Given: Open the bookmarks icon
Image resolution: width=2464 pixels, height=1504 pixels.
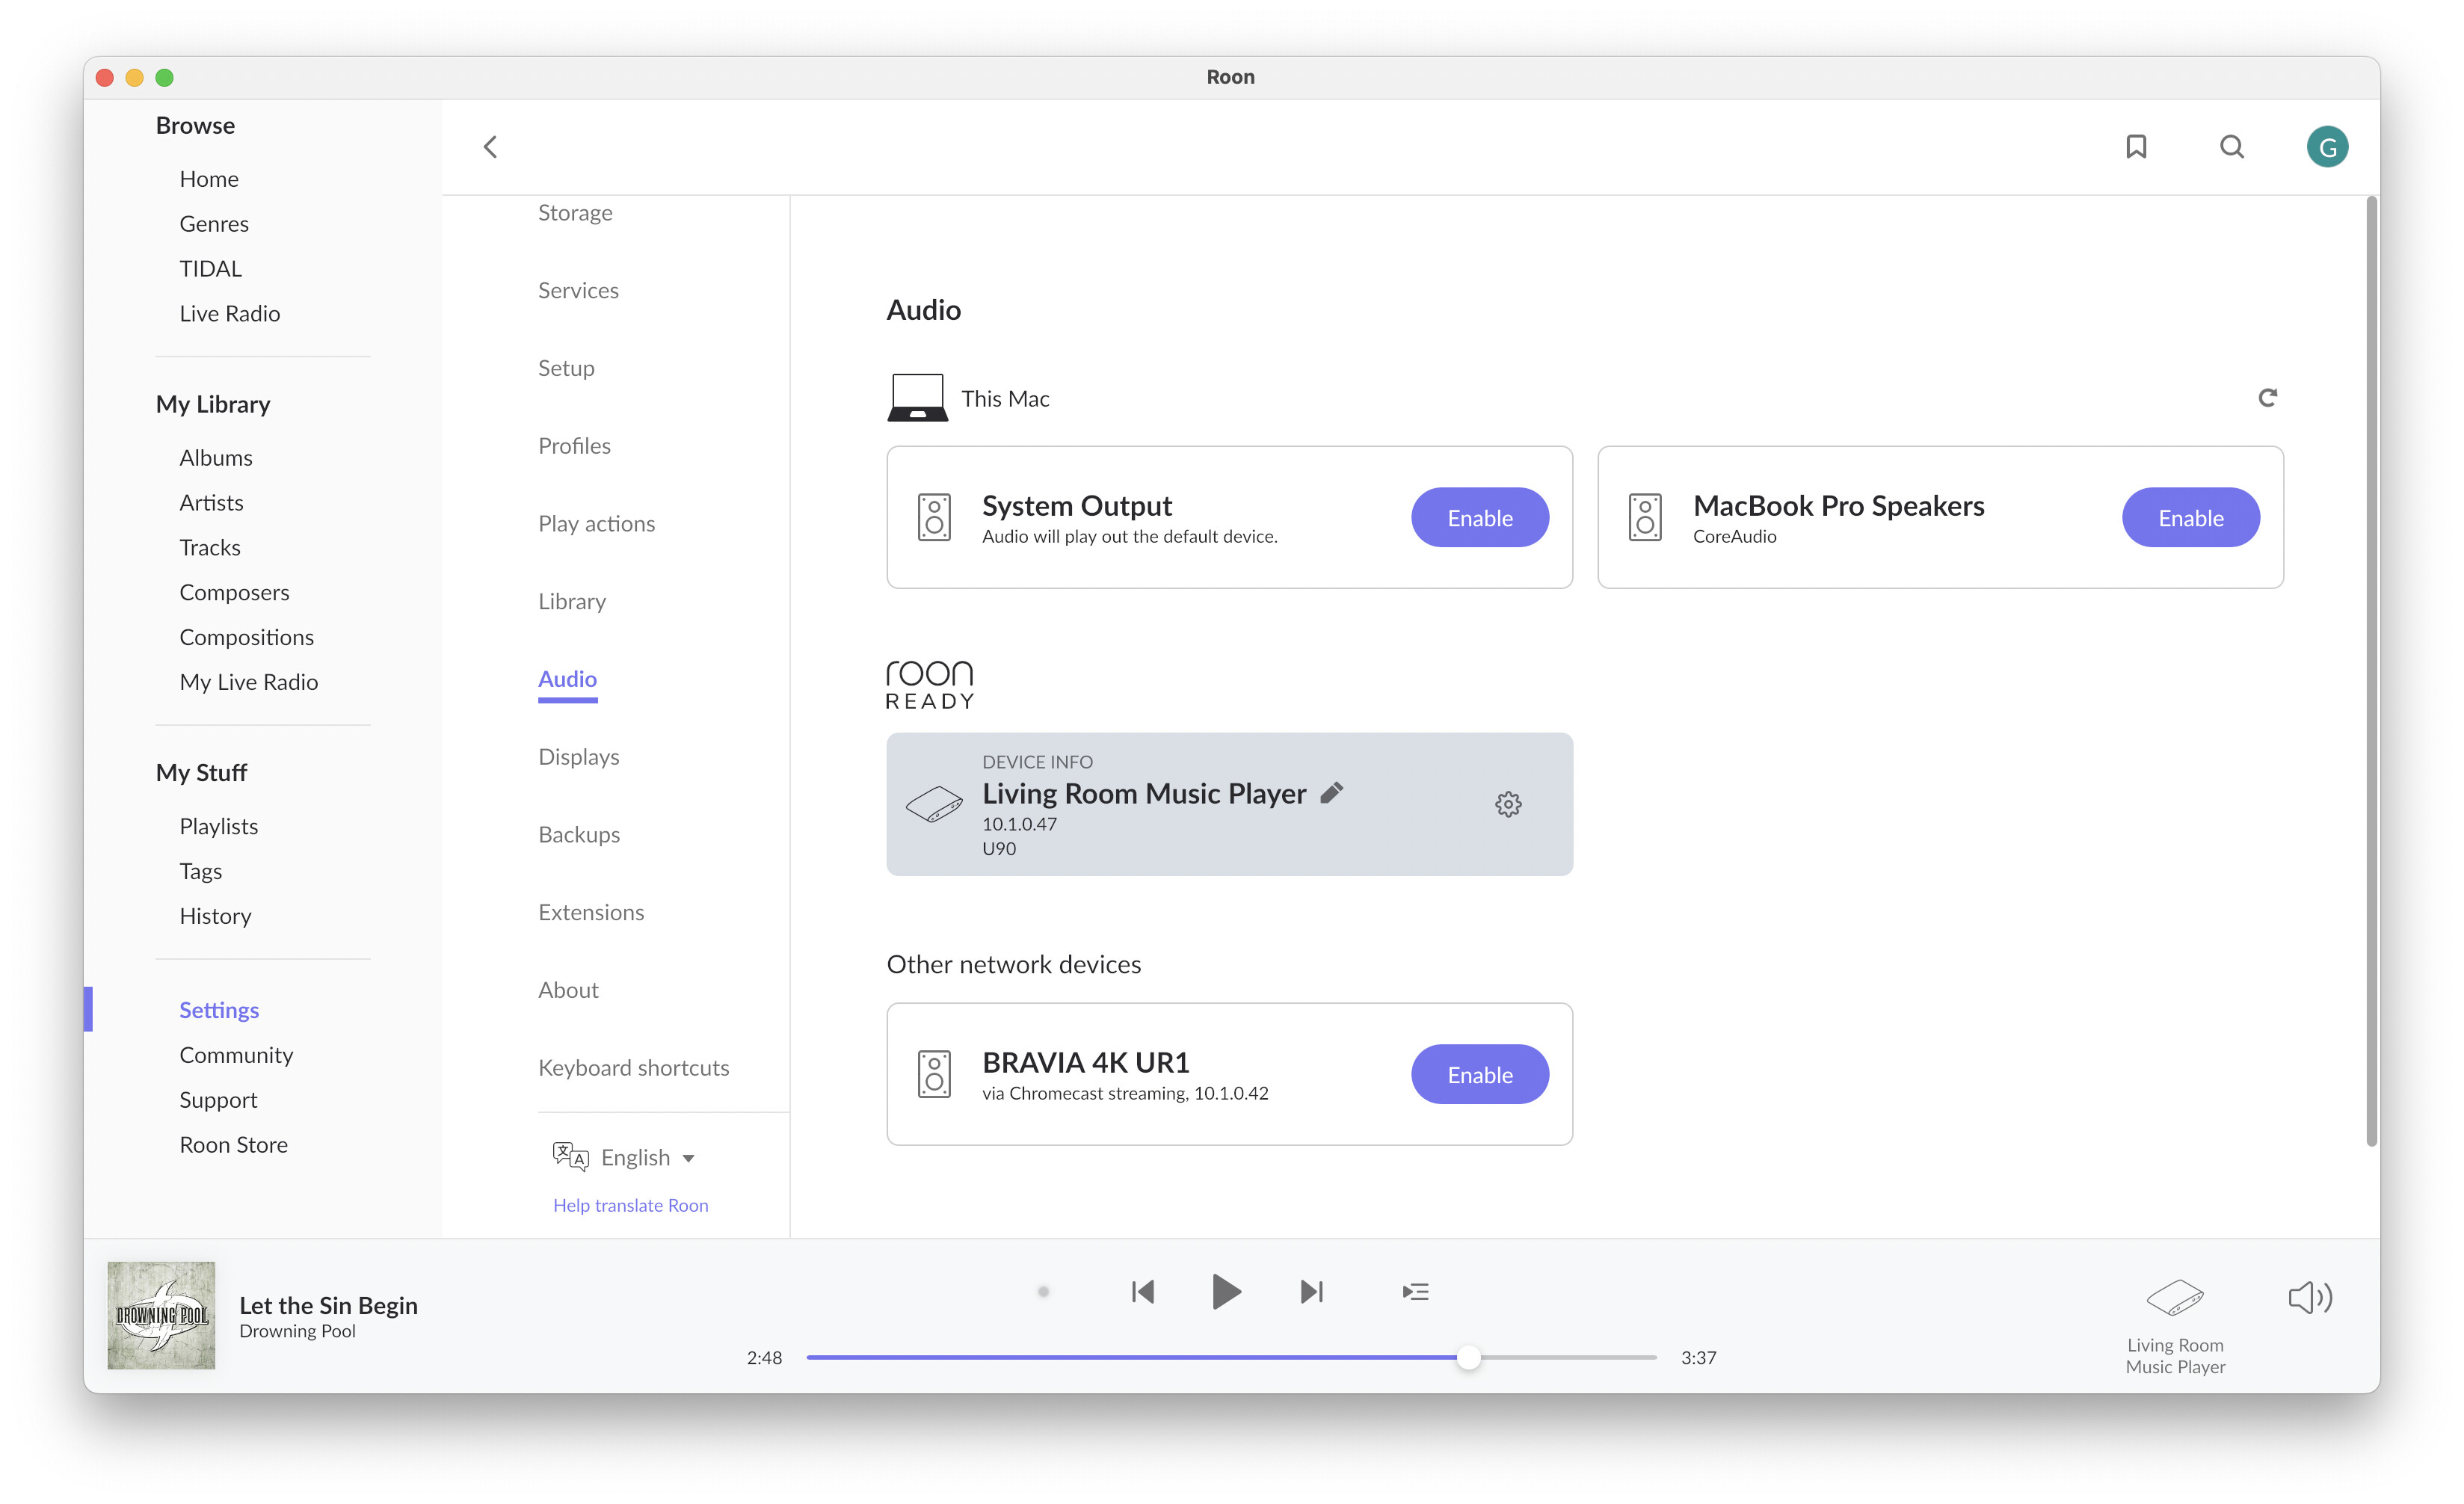Looking at the screenshot, I should point(2136,147).
